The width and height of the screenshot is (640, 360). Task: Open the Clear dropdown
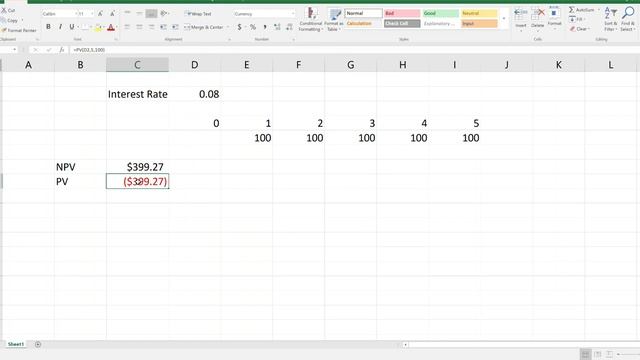click(x=579, y=29)
